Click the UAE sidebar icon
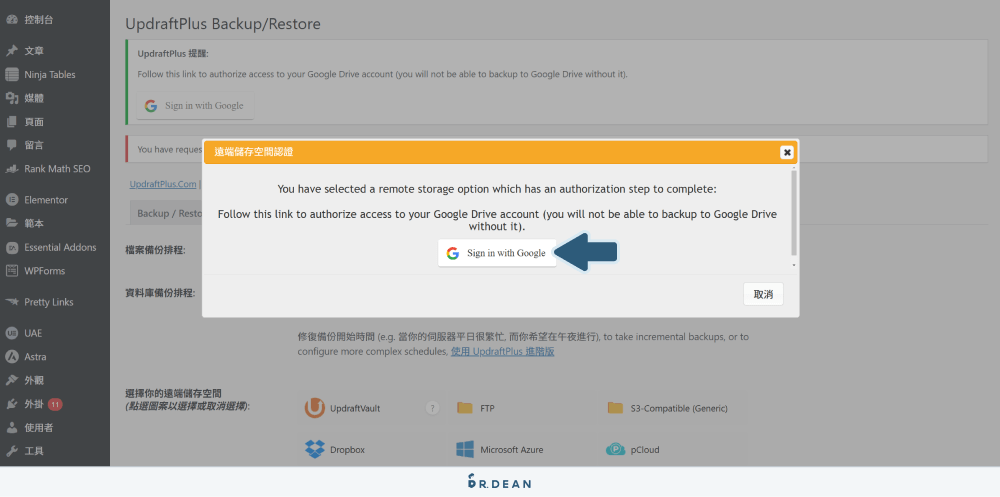The image size is (1000, 497). pos(11,333)
